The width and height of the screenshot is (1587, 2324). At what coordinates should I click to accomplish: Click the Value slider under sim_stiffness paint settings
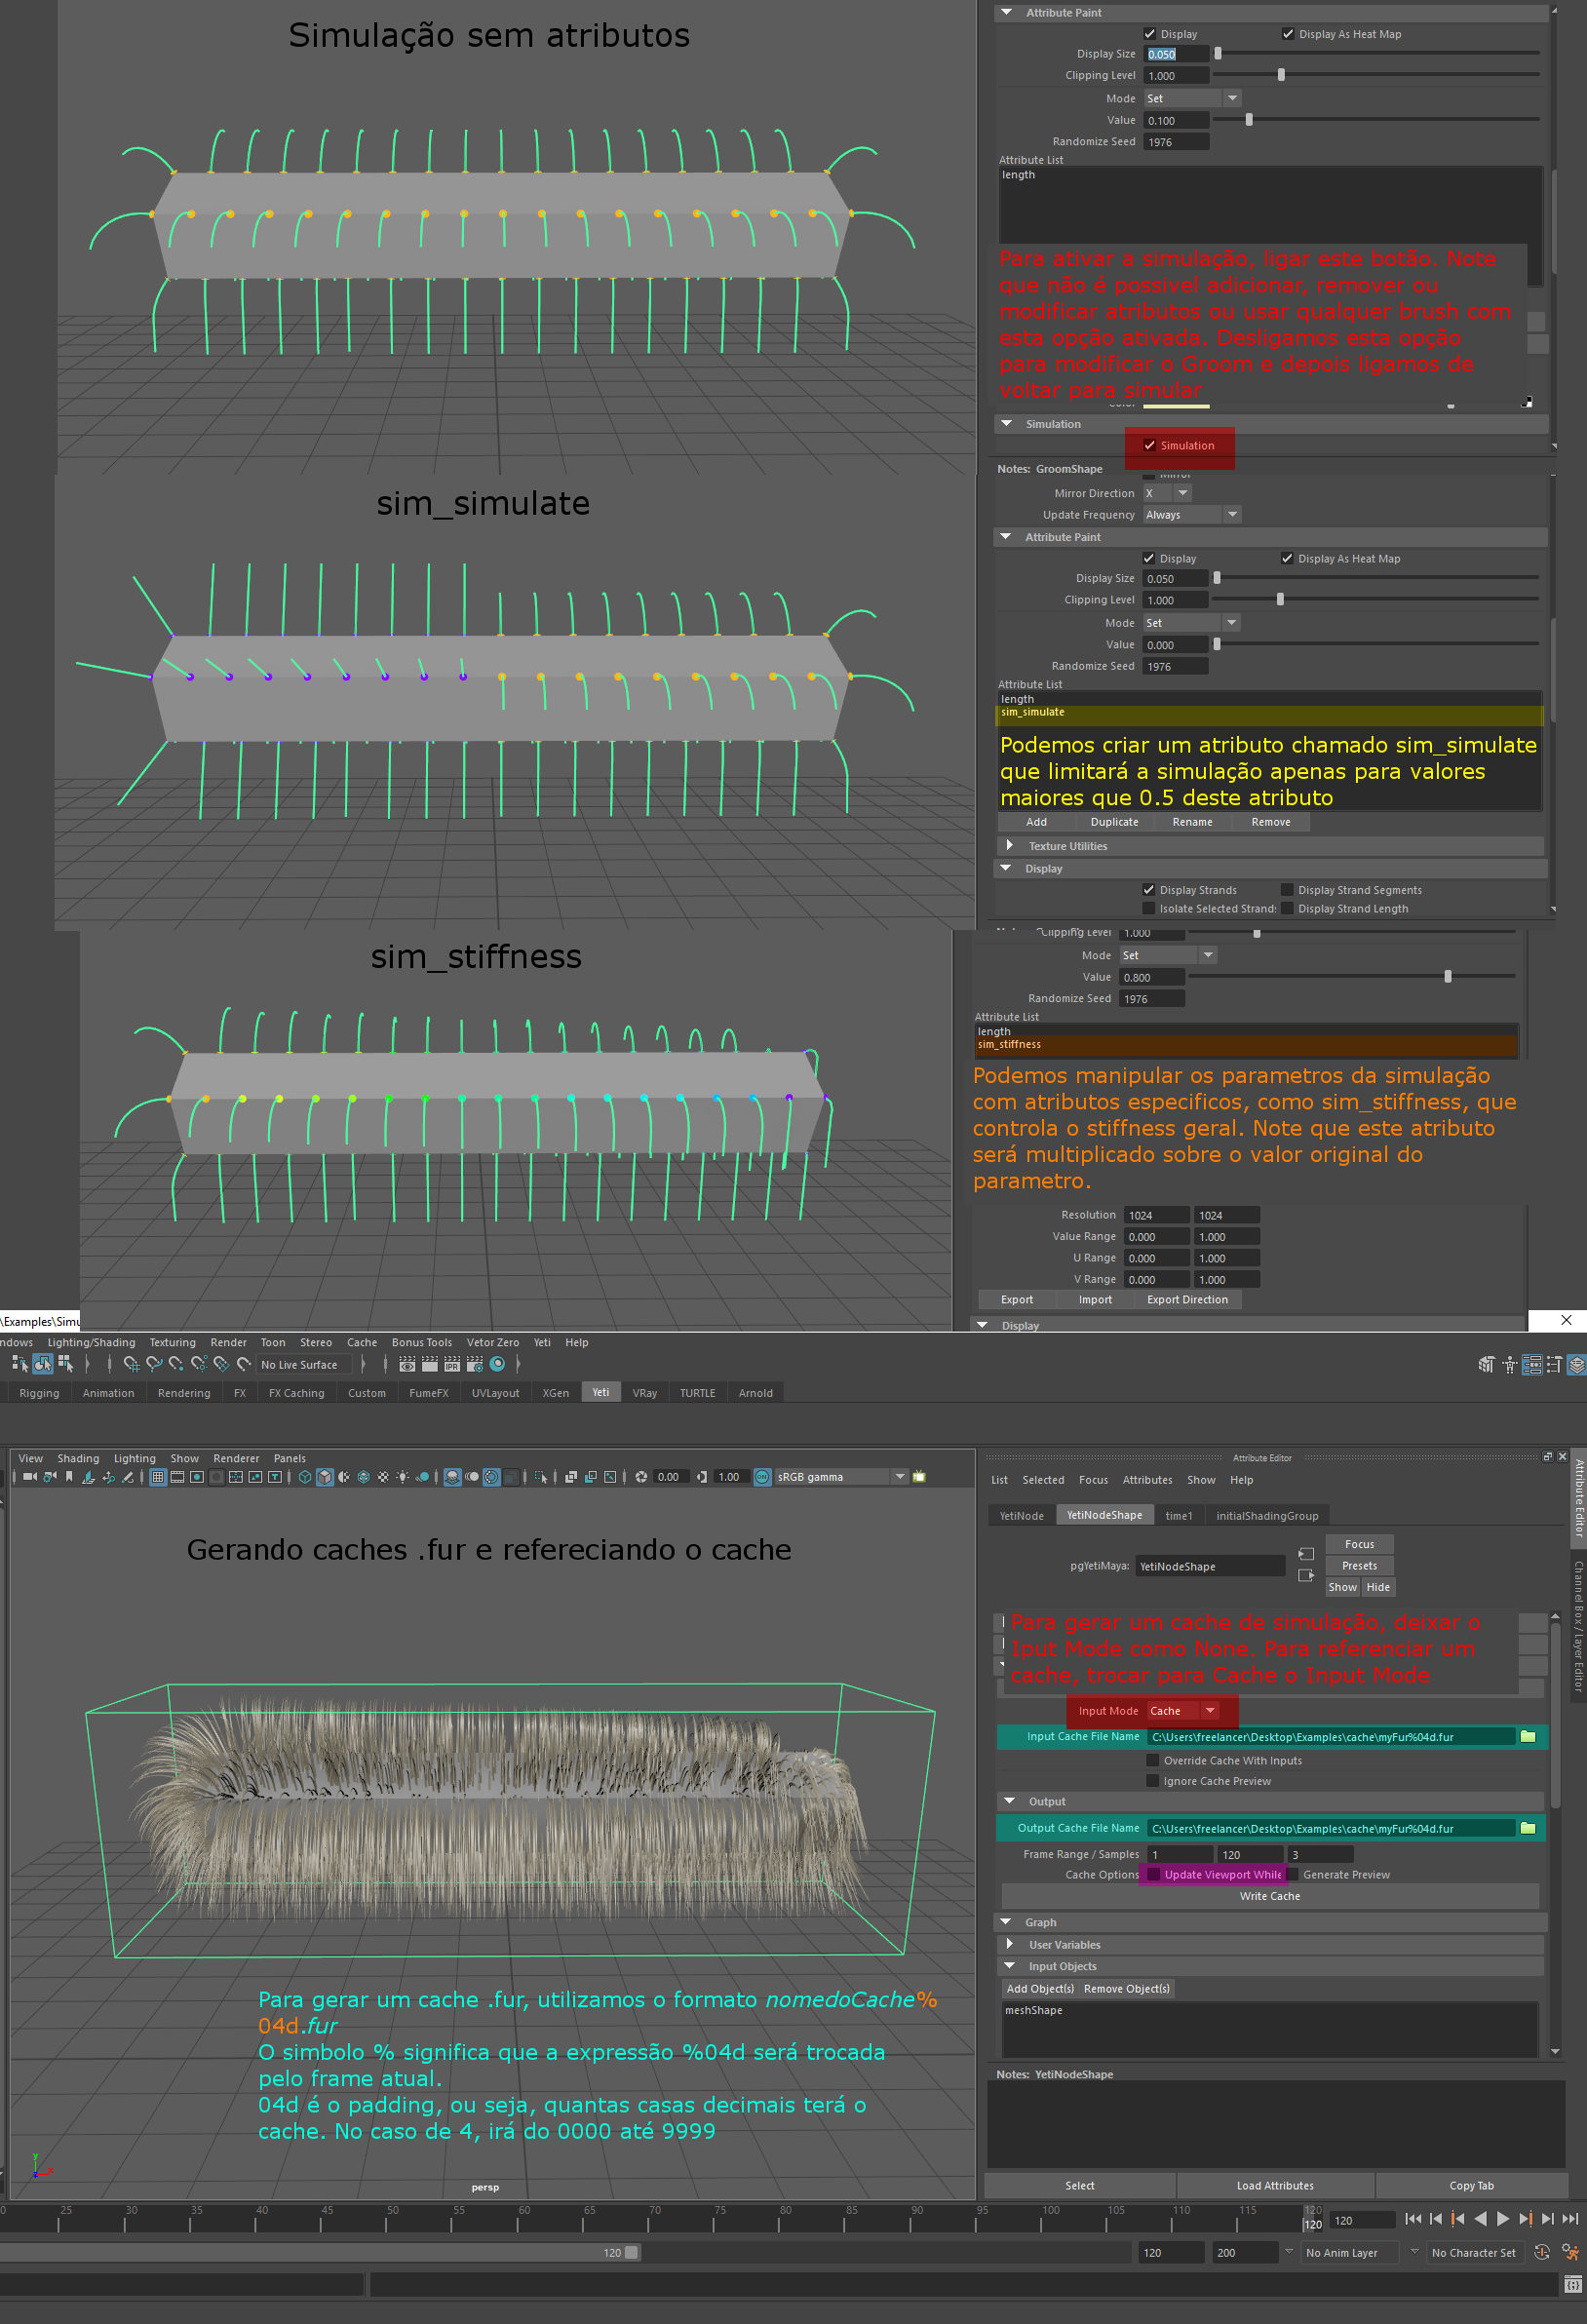(x=1447, y=977)
